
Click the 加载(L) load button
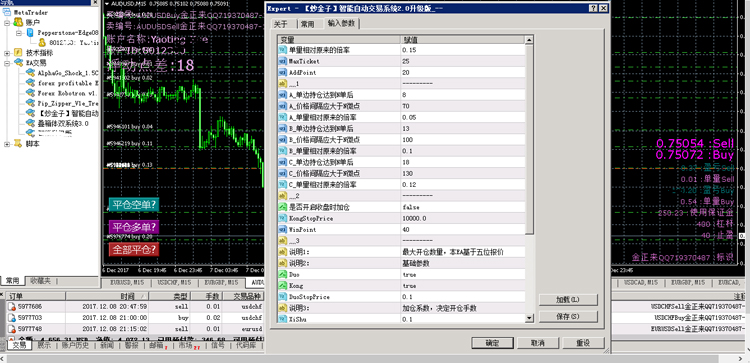(568, 300)
